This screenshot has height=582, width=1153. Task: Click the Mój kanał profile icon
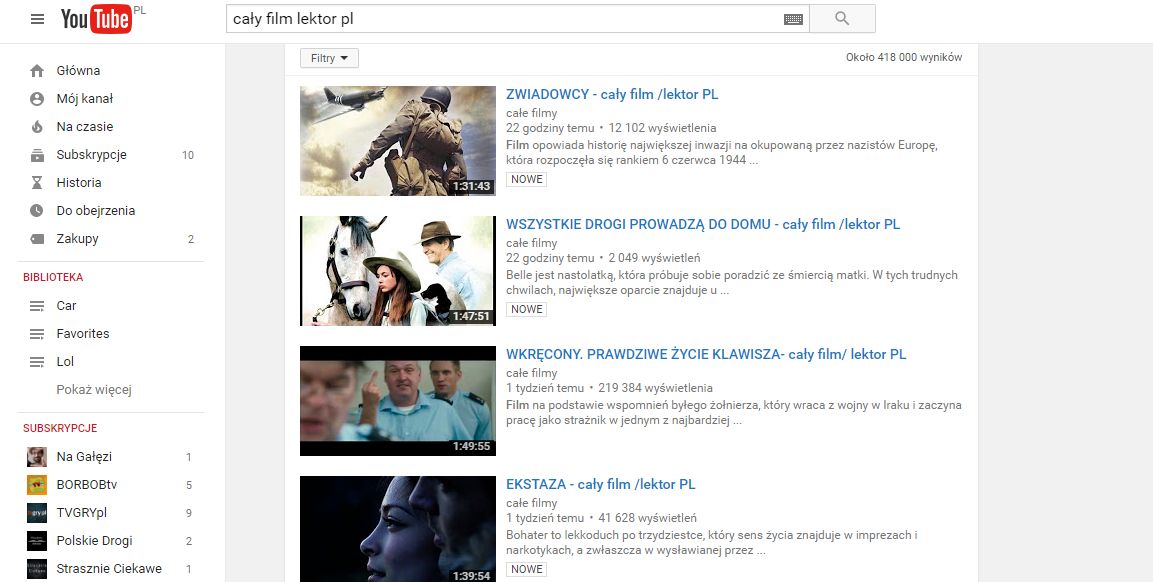(36, 98)
